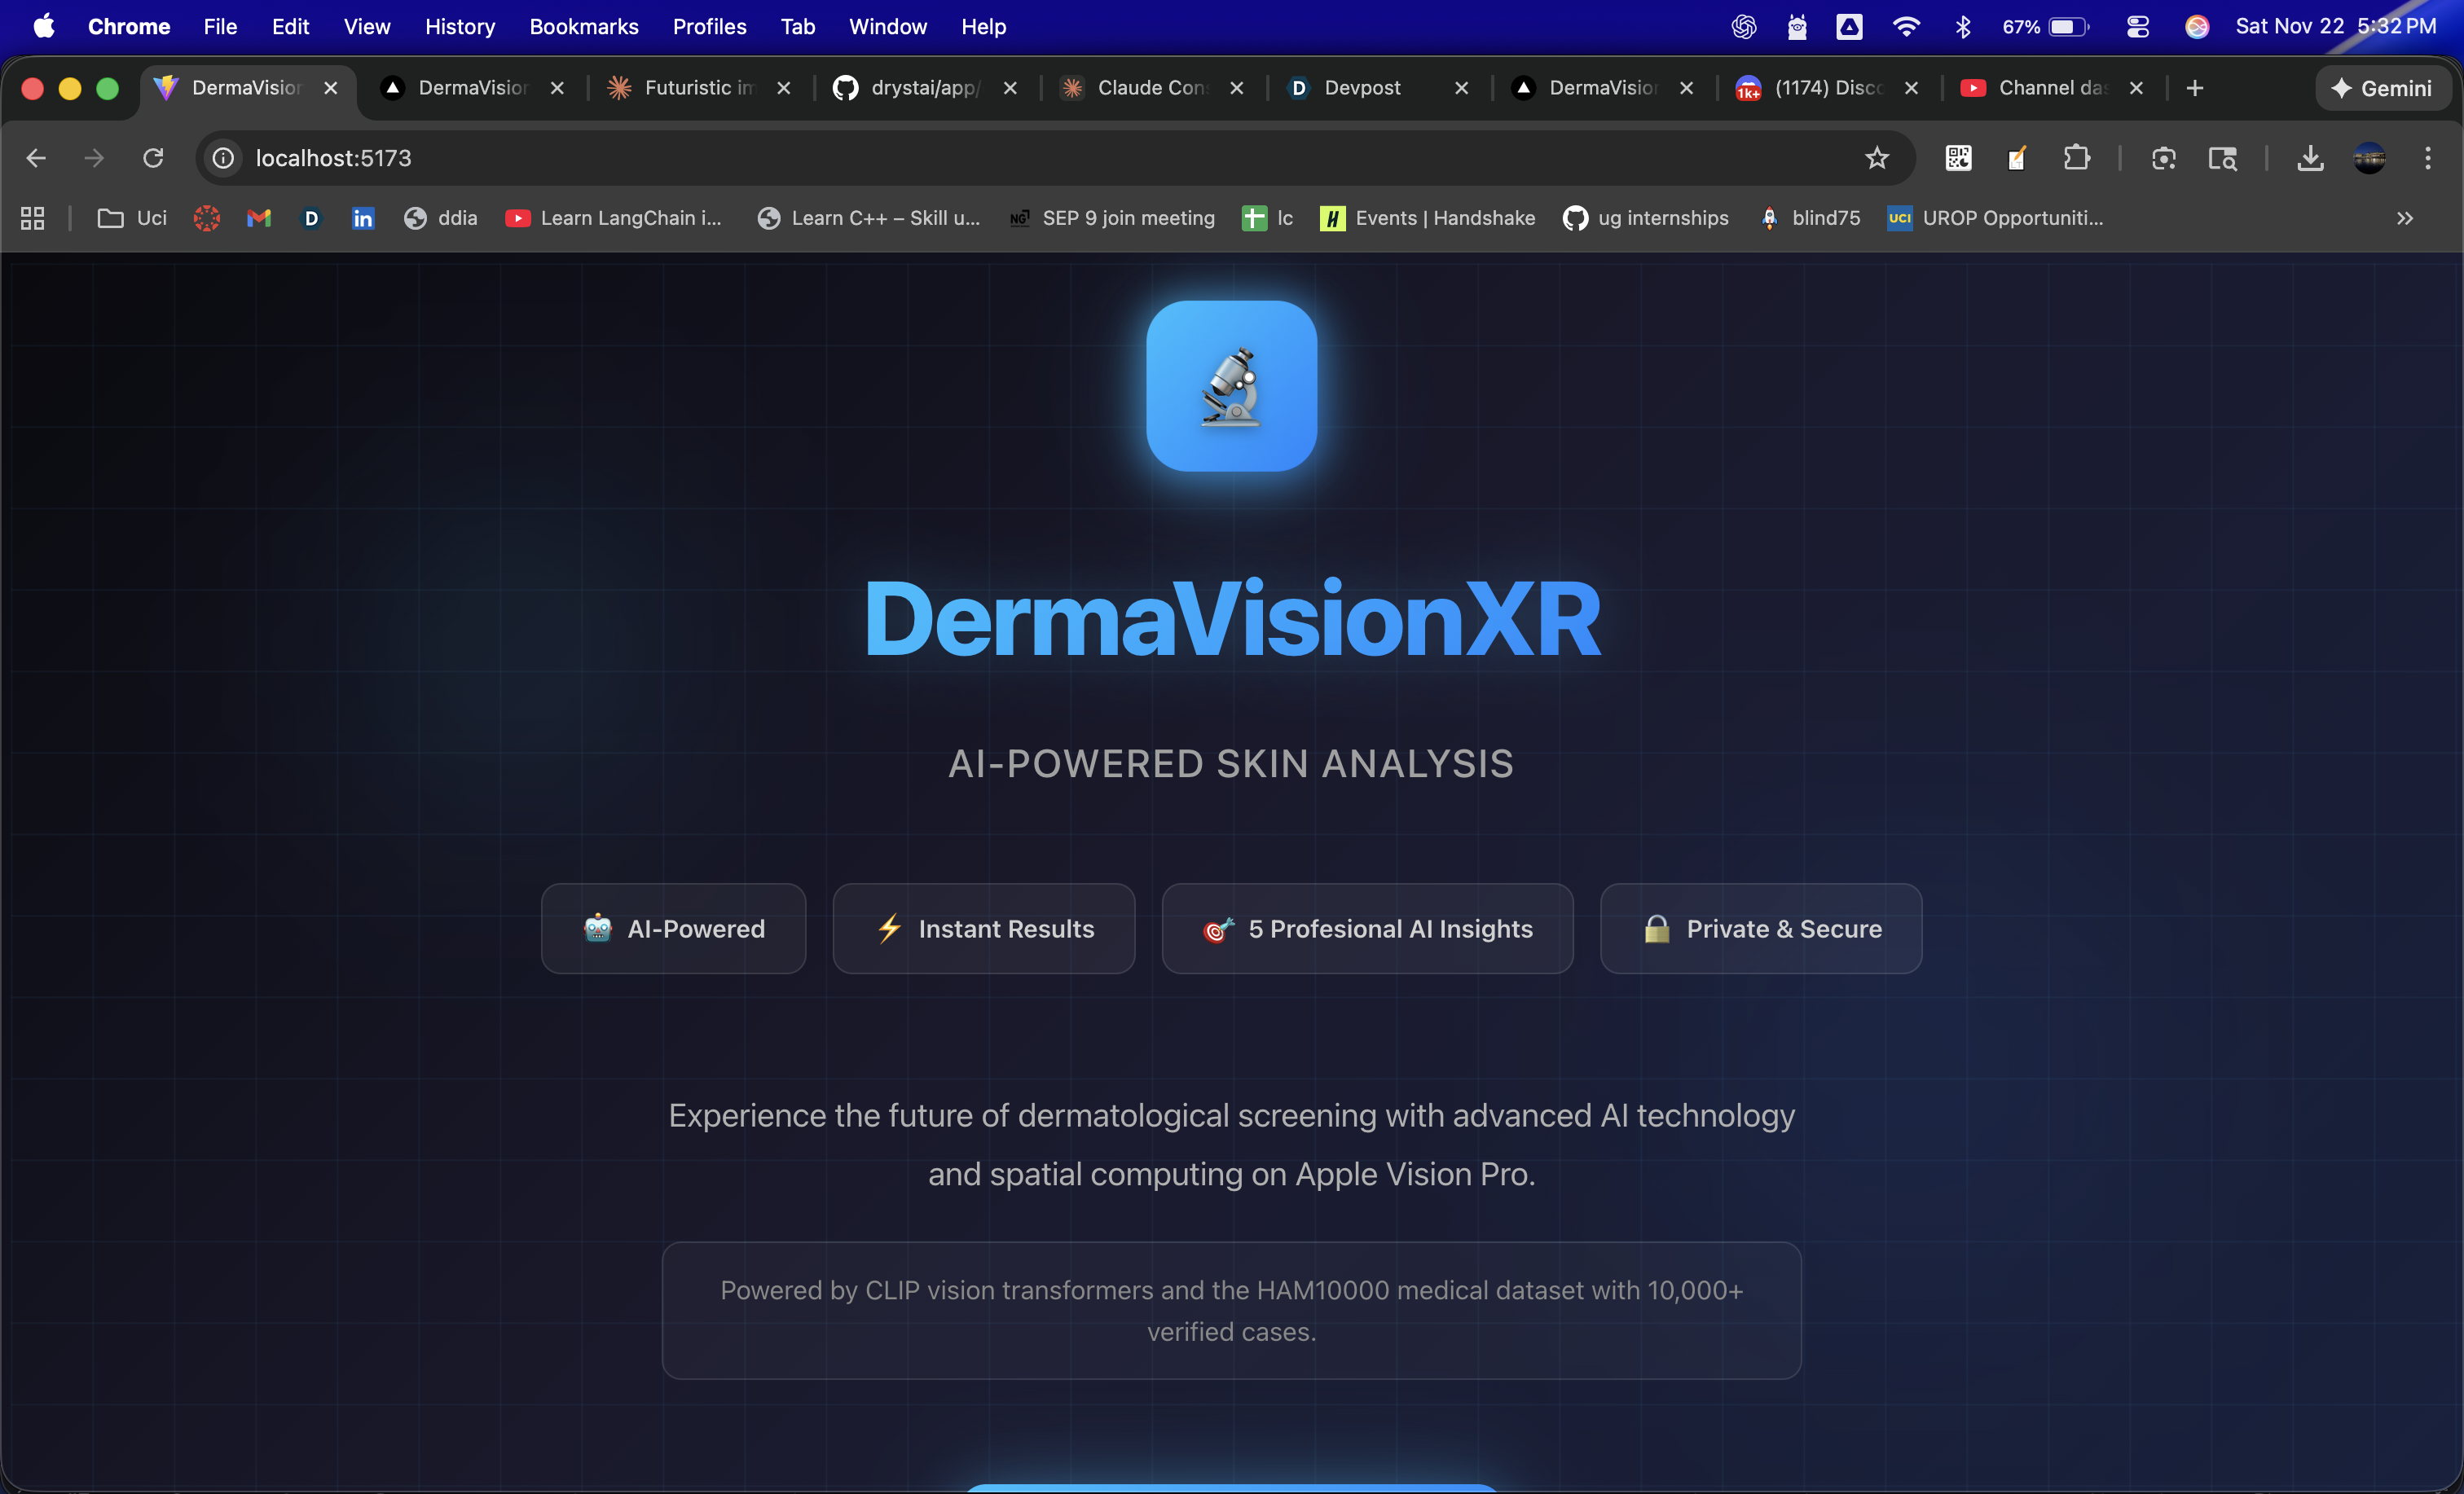The image size is (2464, 1494).
Task: Open the Extensions puzzle icon
Action: pos(2076,158)
